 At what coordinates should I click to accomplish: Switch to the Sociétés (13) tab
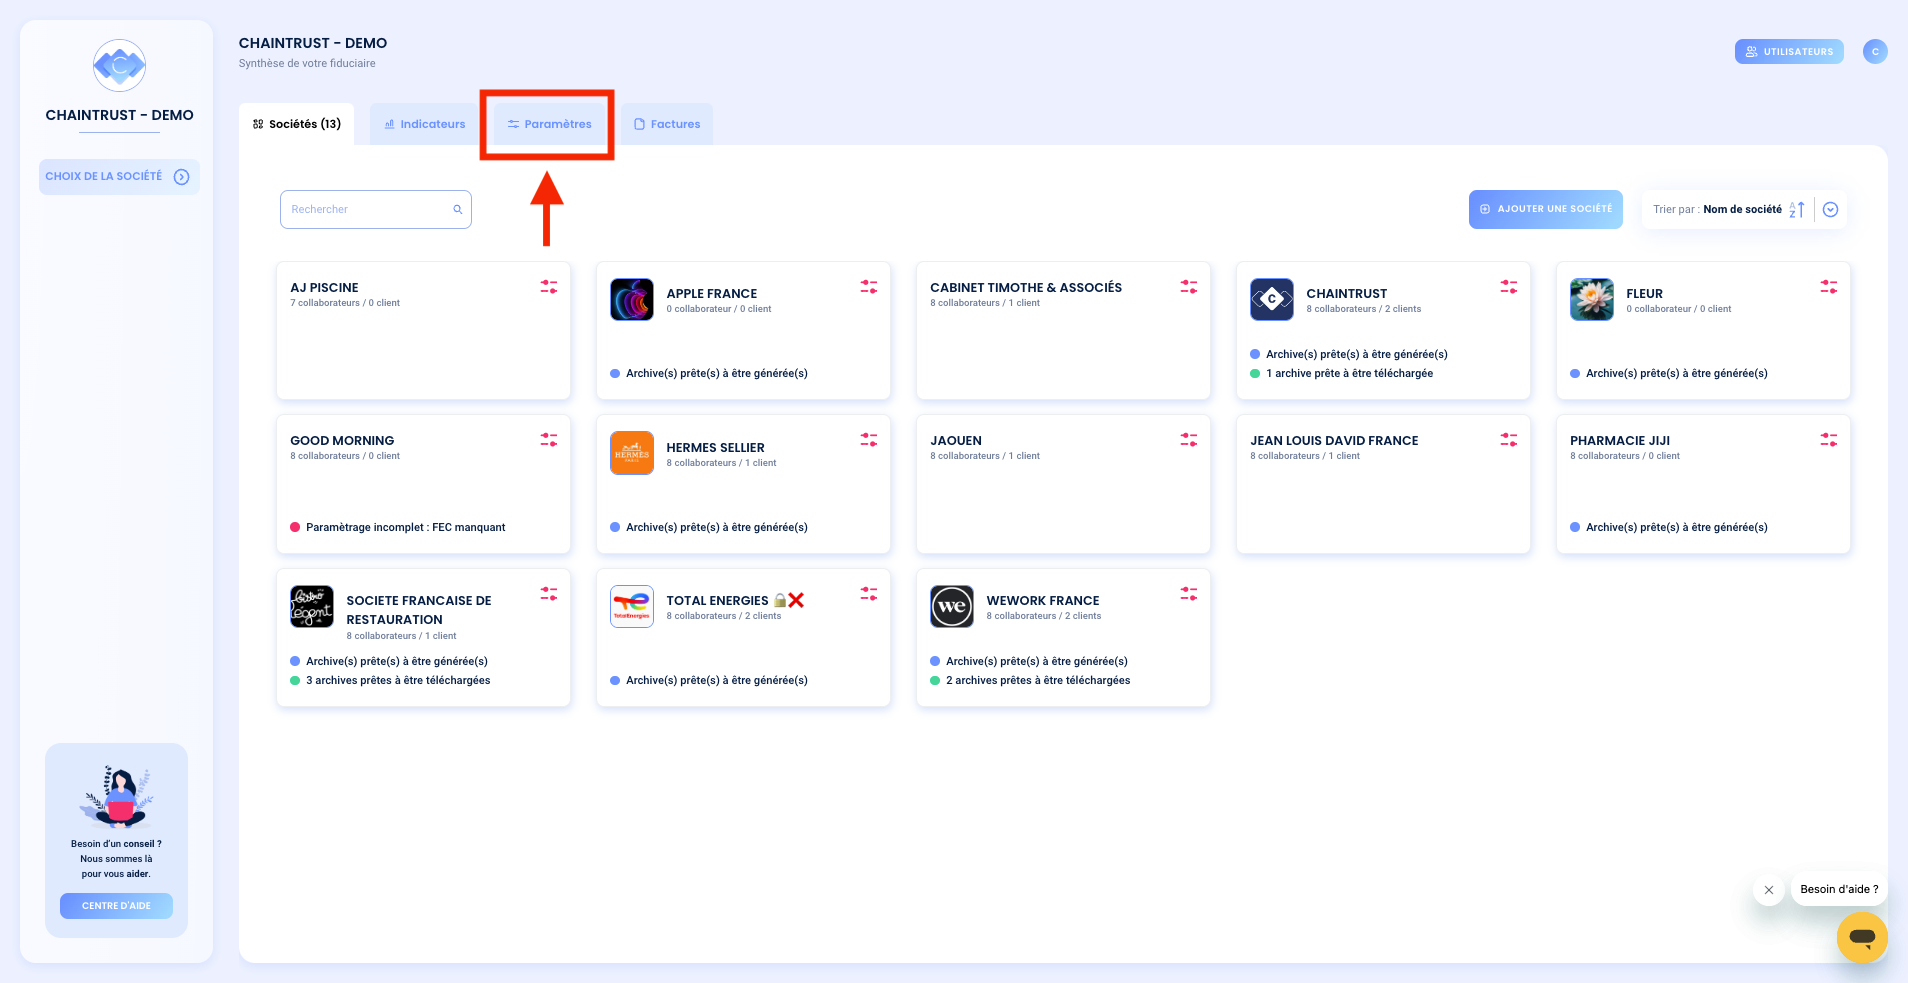click(x=297, y=124)
